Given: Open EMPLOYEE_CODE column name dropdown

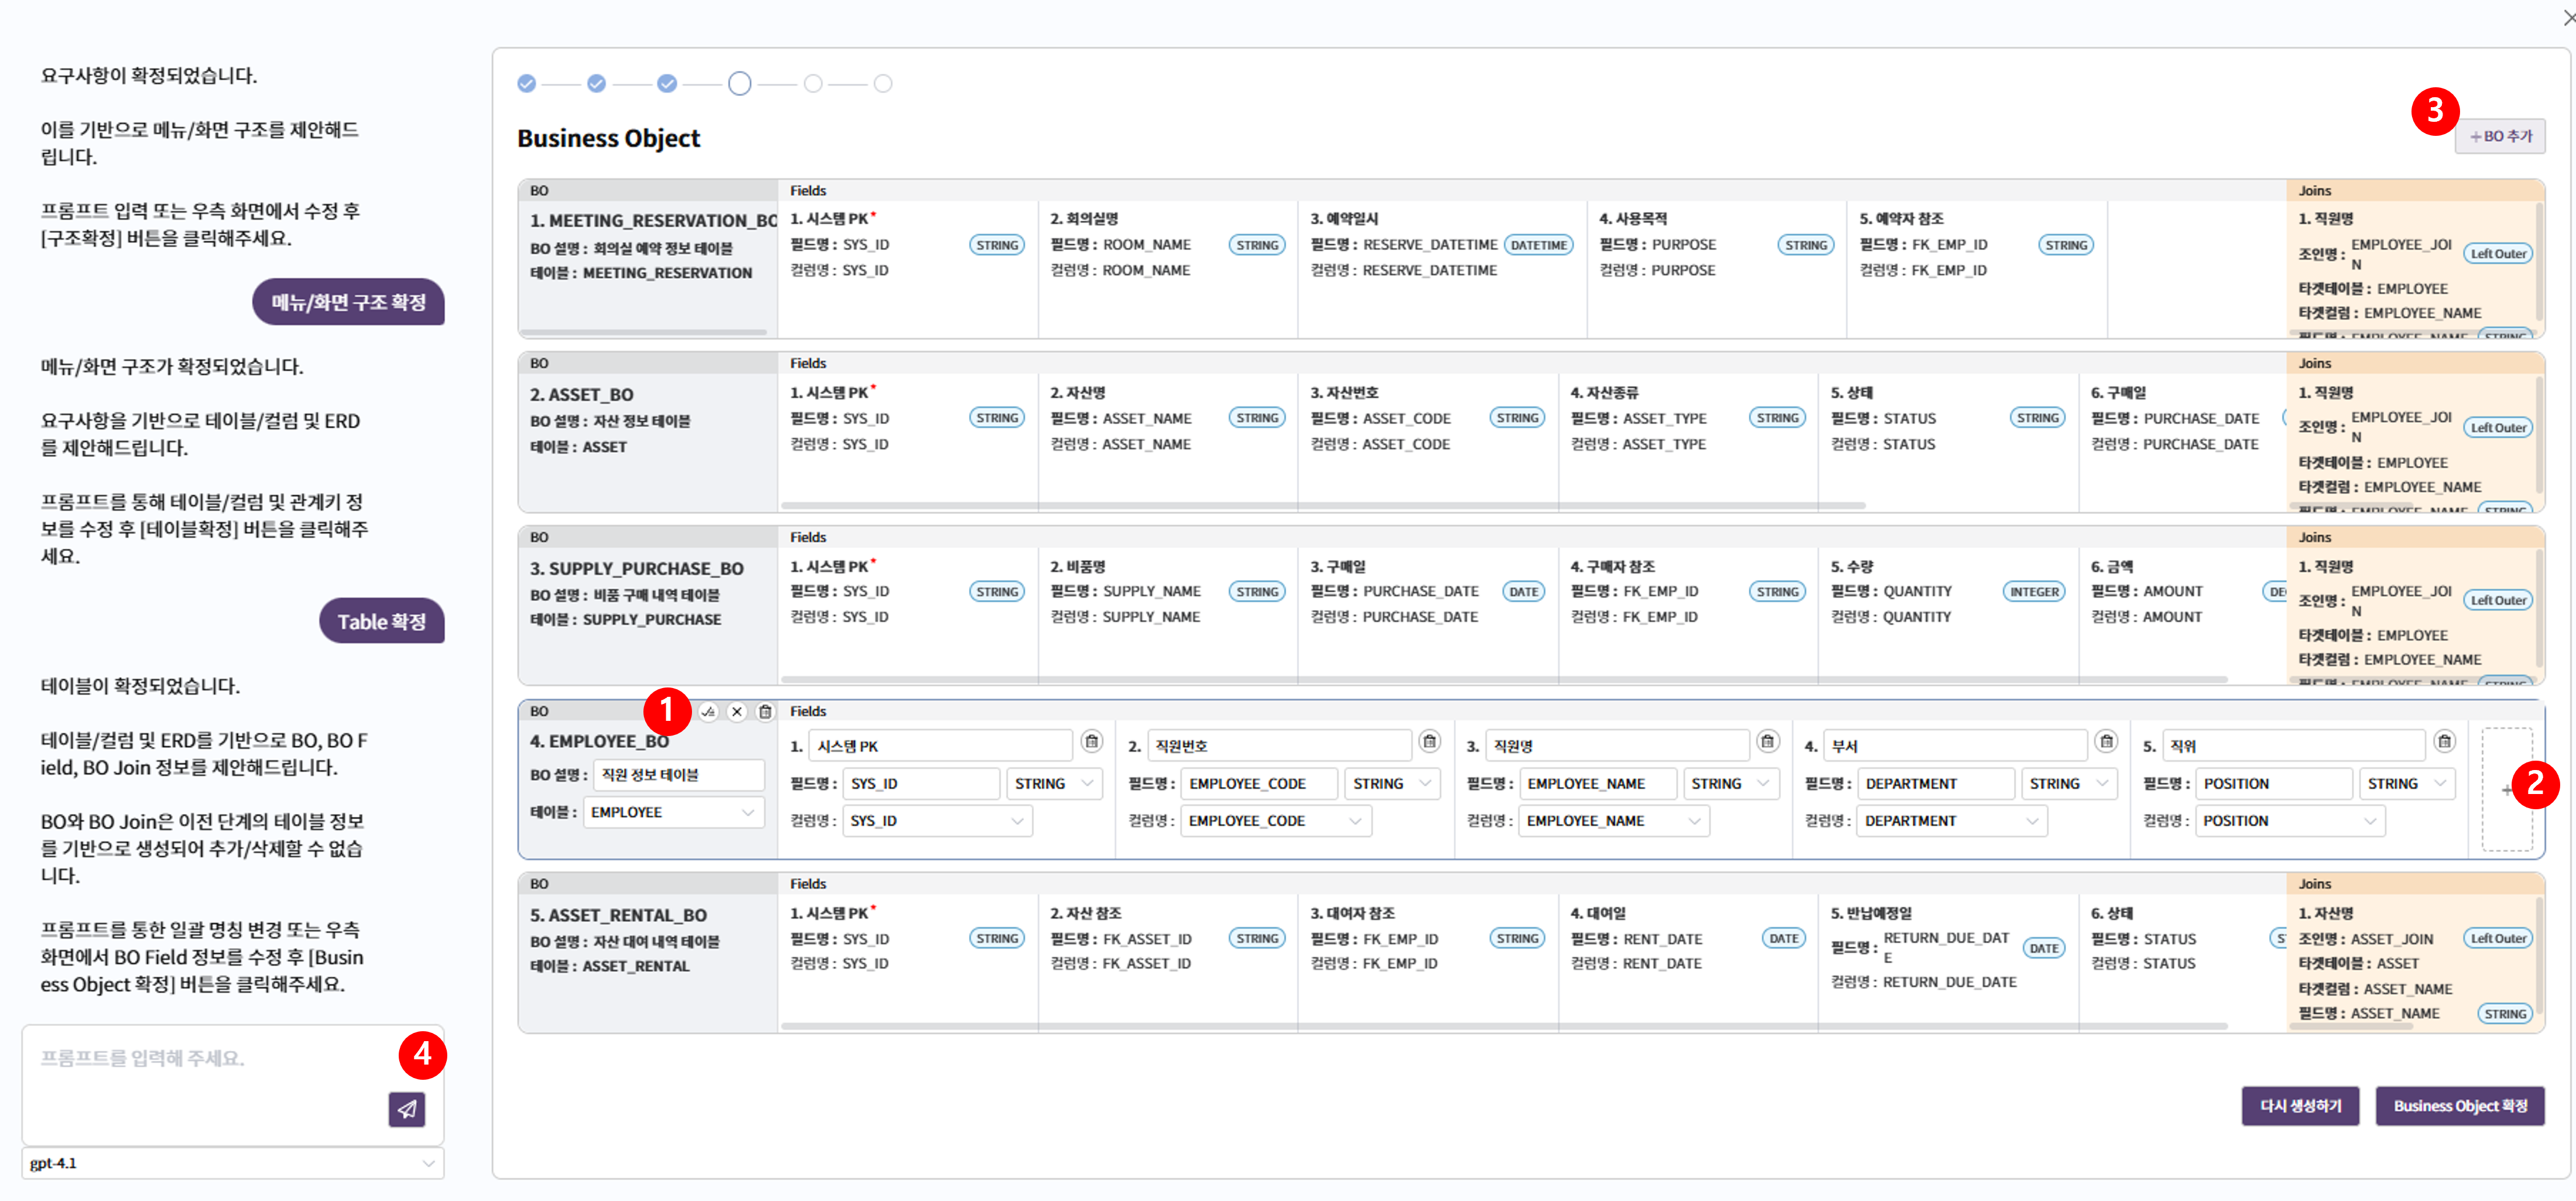Looking at the screenshot, I should coord(1276,821).
